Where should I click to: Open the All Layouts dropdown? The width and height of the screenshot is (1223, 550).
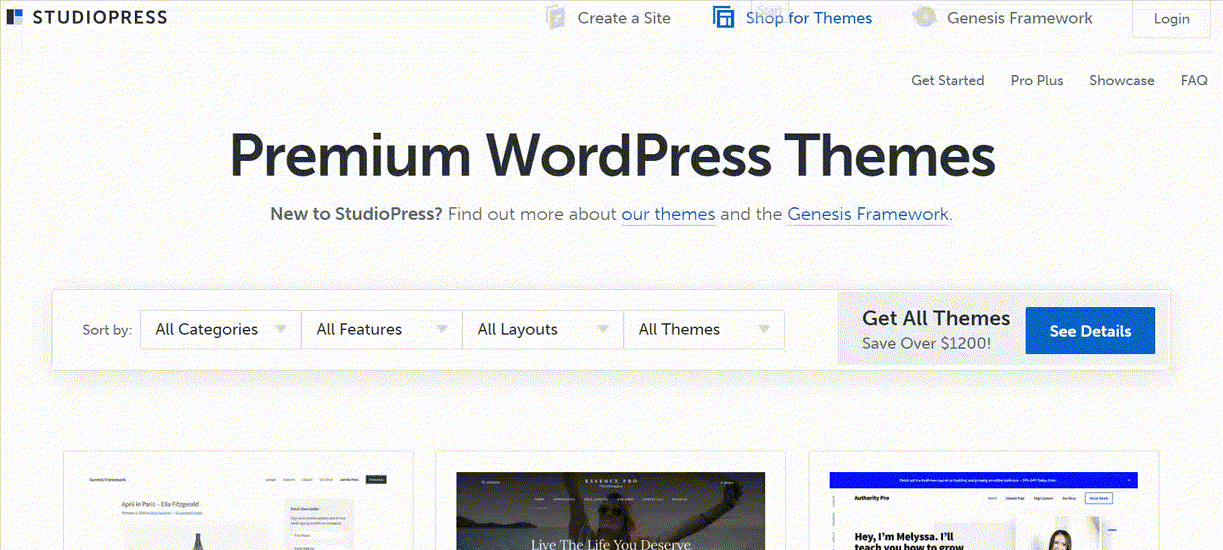tap(543, 329)
